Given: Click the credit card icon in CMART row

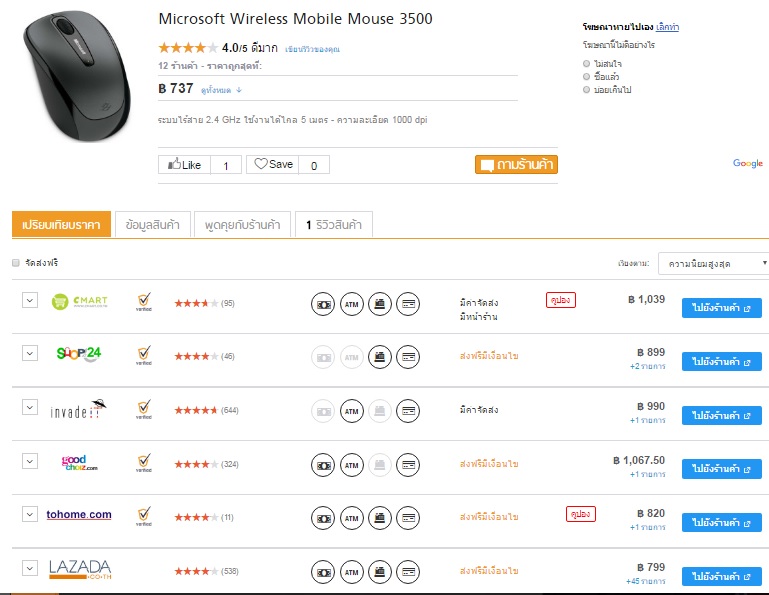Looking at the screenshot, I should 408,304.
